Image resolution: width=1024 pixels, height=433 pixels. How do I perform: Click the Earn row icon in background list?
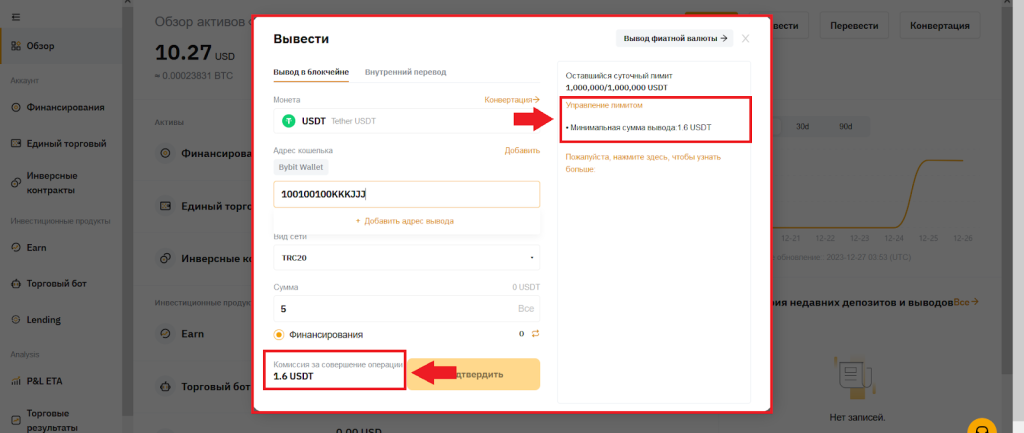(165, 334)
